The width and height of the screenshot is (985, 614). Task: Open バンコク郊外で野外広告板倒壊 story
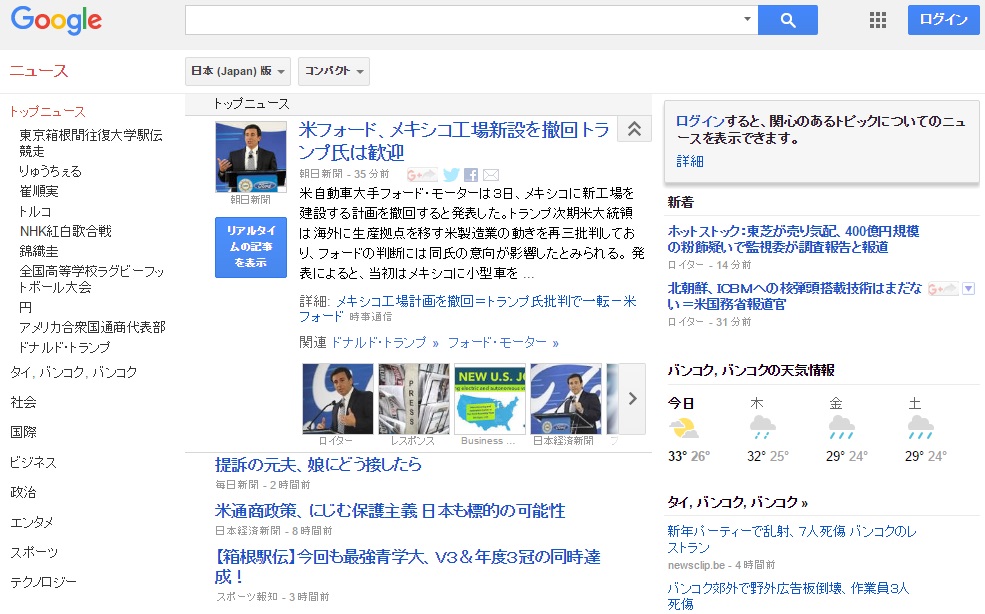pos(788,596)
